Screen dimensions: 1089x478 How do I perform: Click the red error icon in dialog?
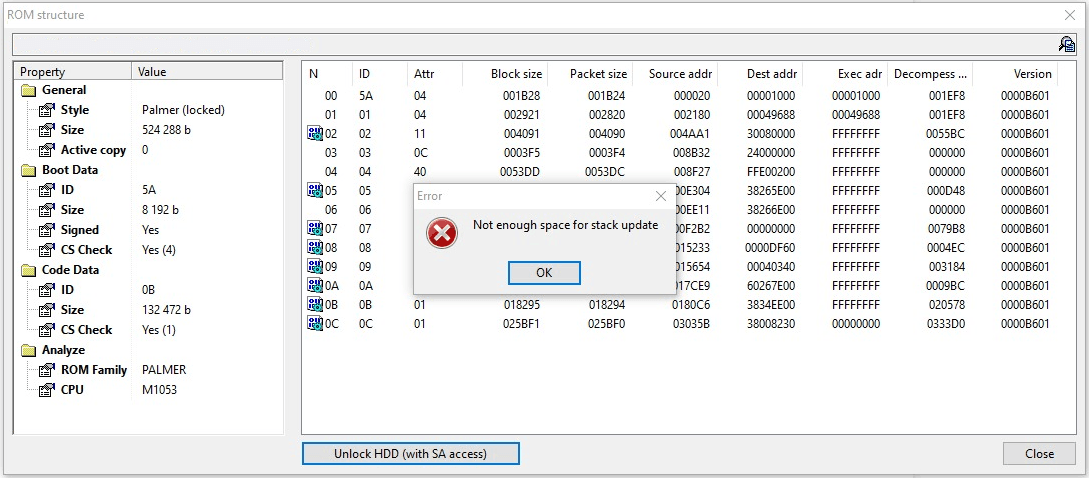pos(441,233)
